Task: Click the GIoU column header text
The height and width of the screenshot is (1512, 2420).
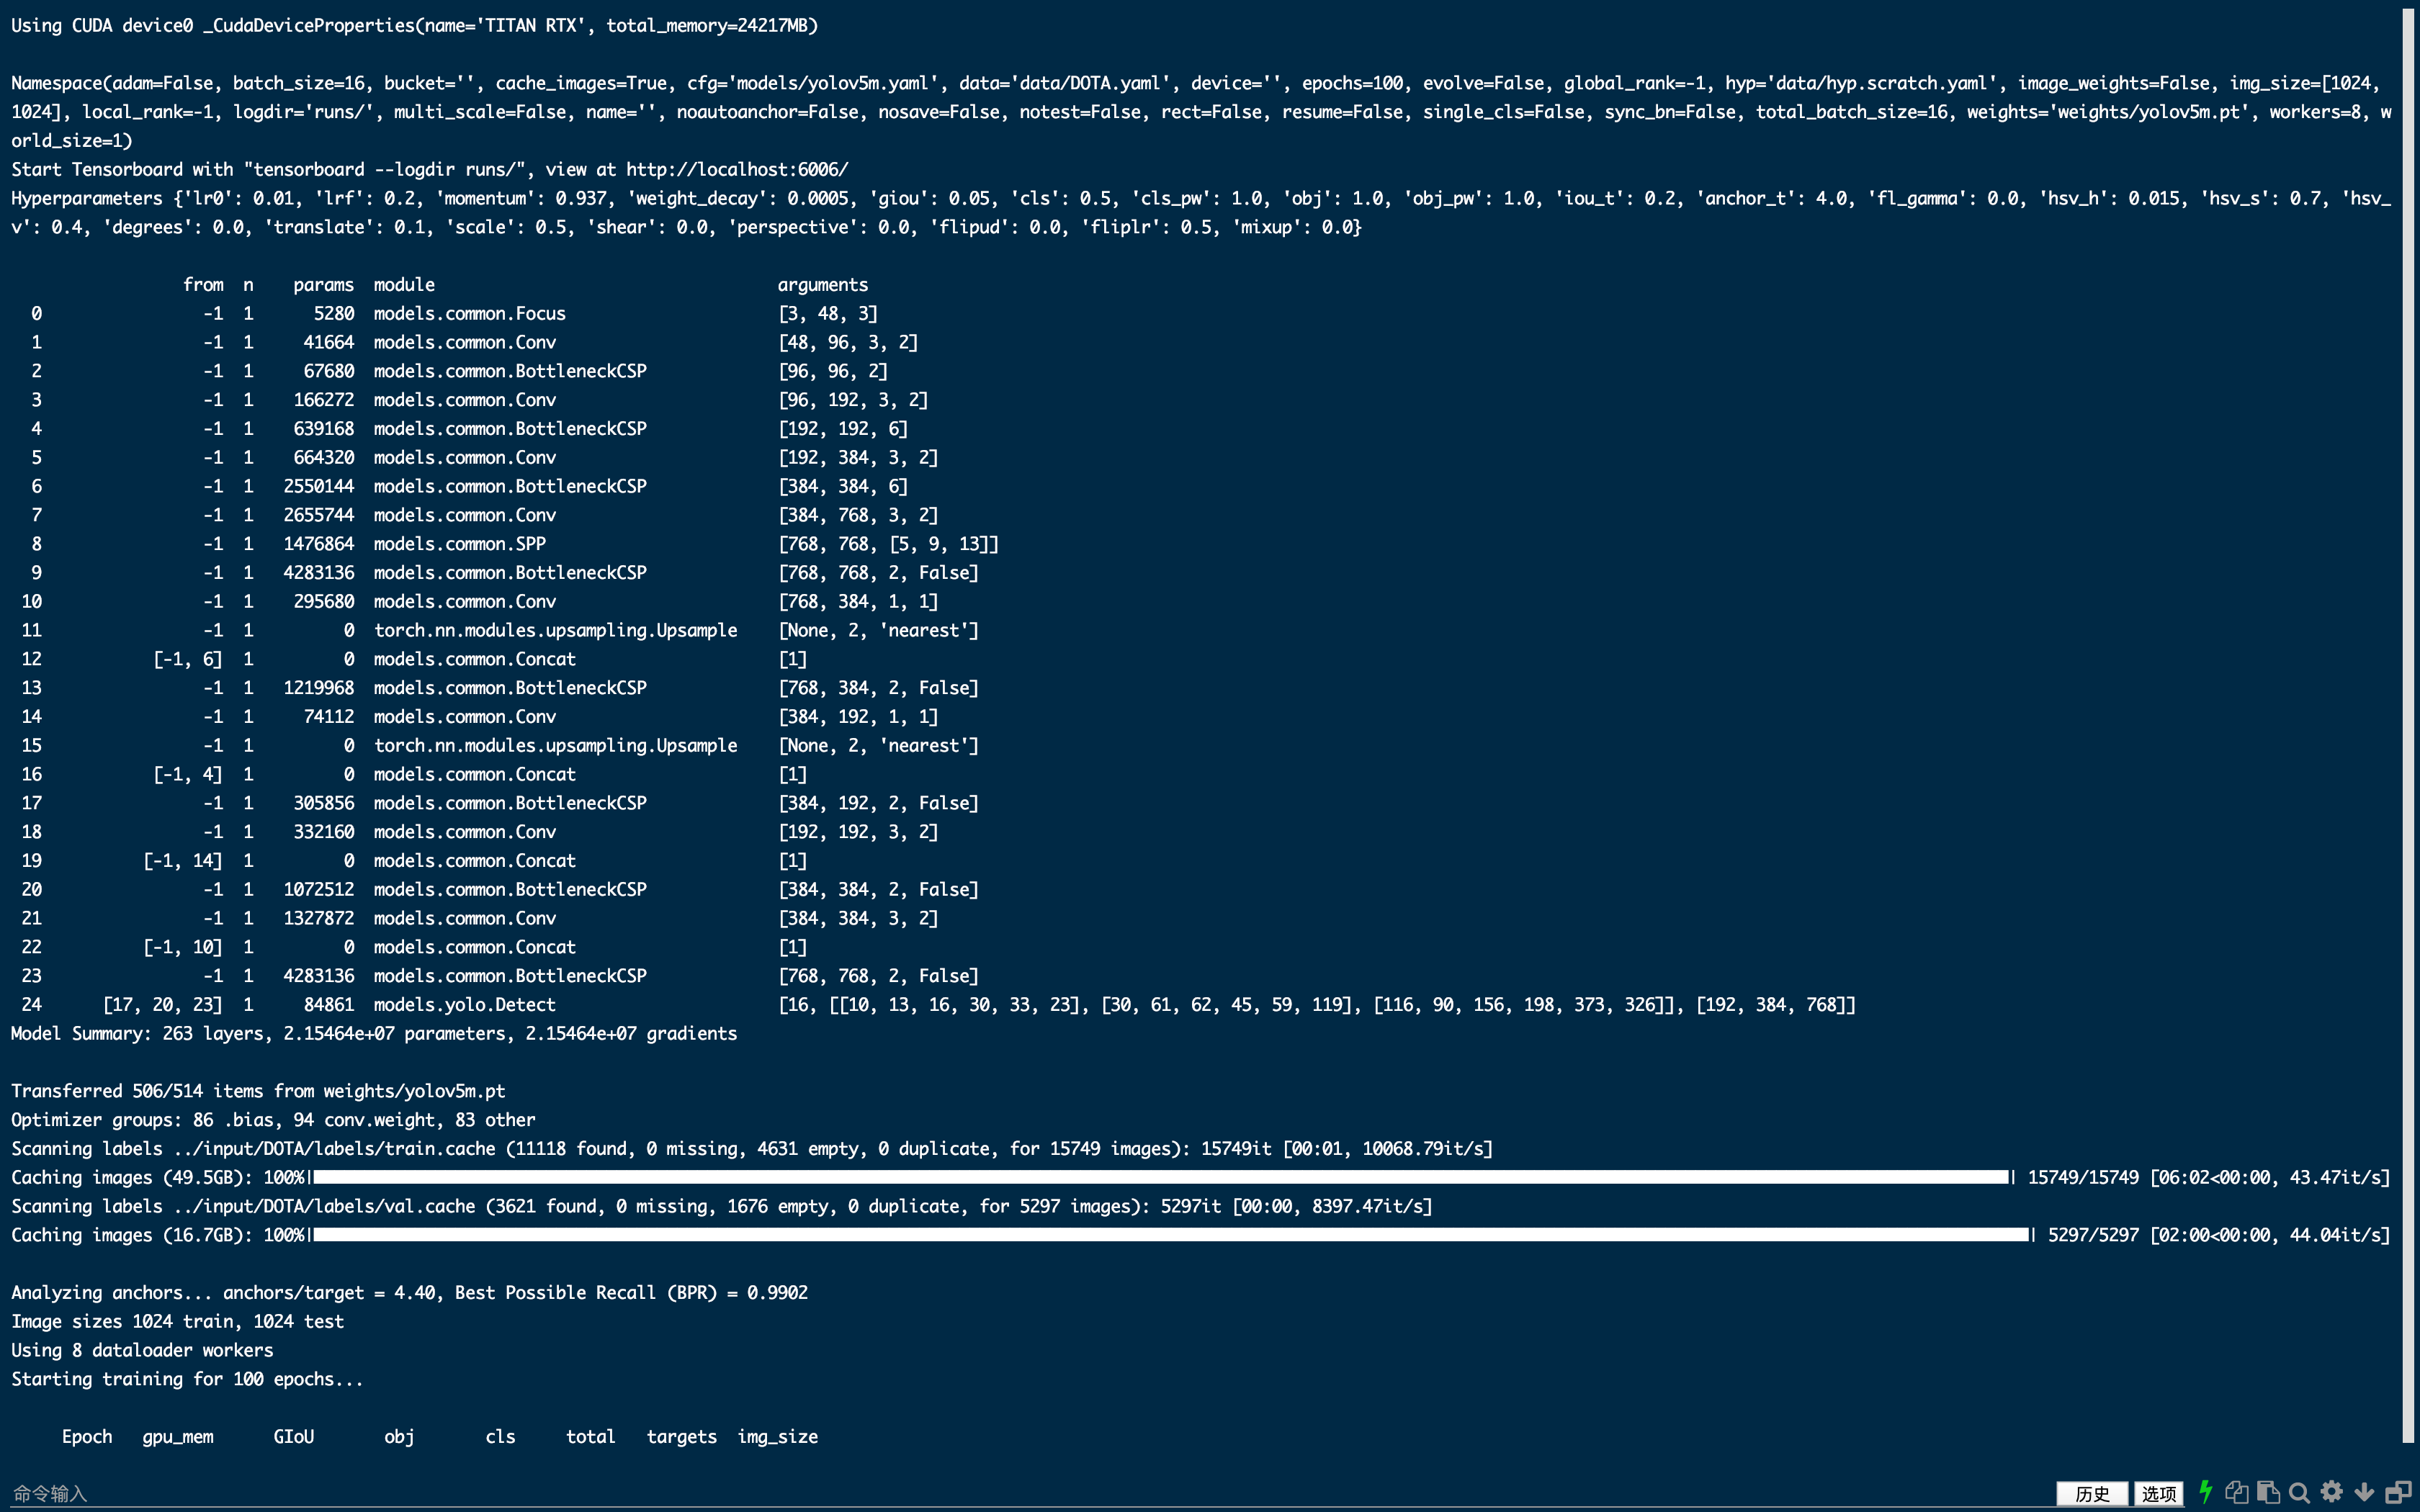Action: 293,1437
